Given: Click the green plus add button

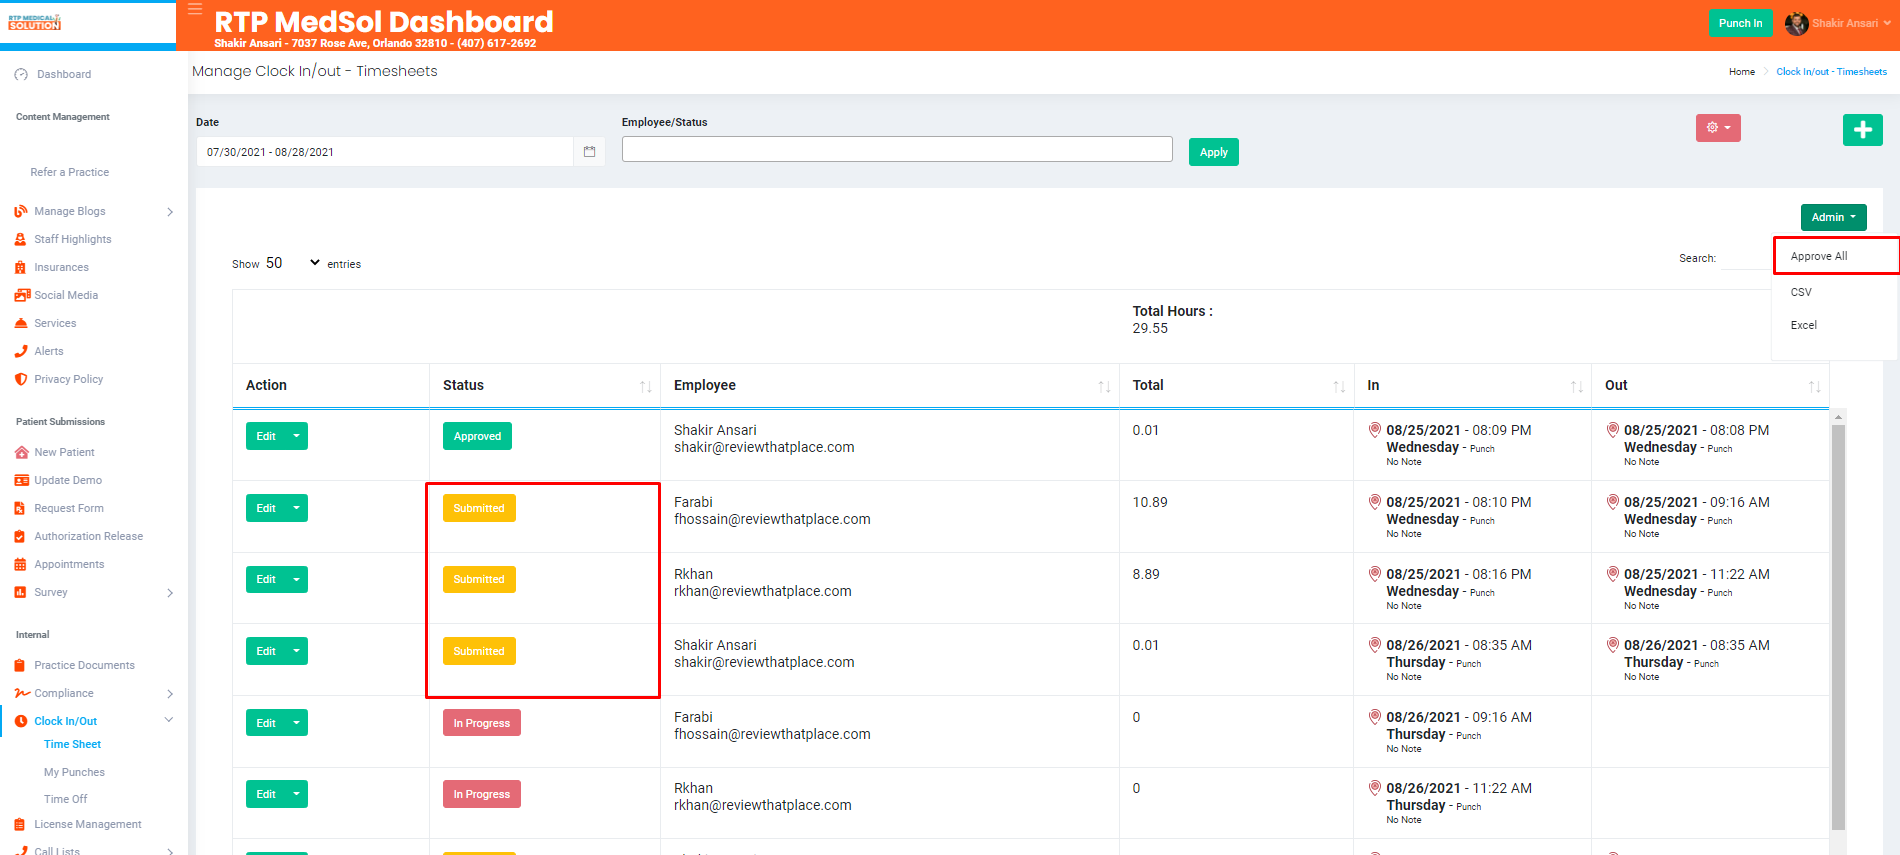Looking at the screenshot, I should [1862, 129].
